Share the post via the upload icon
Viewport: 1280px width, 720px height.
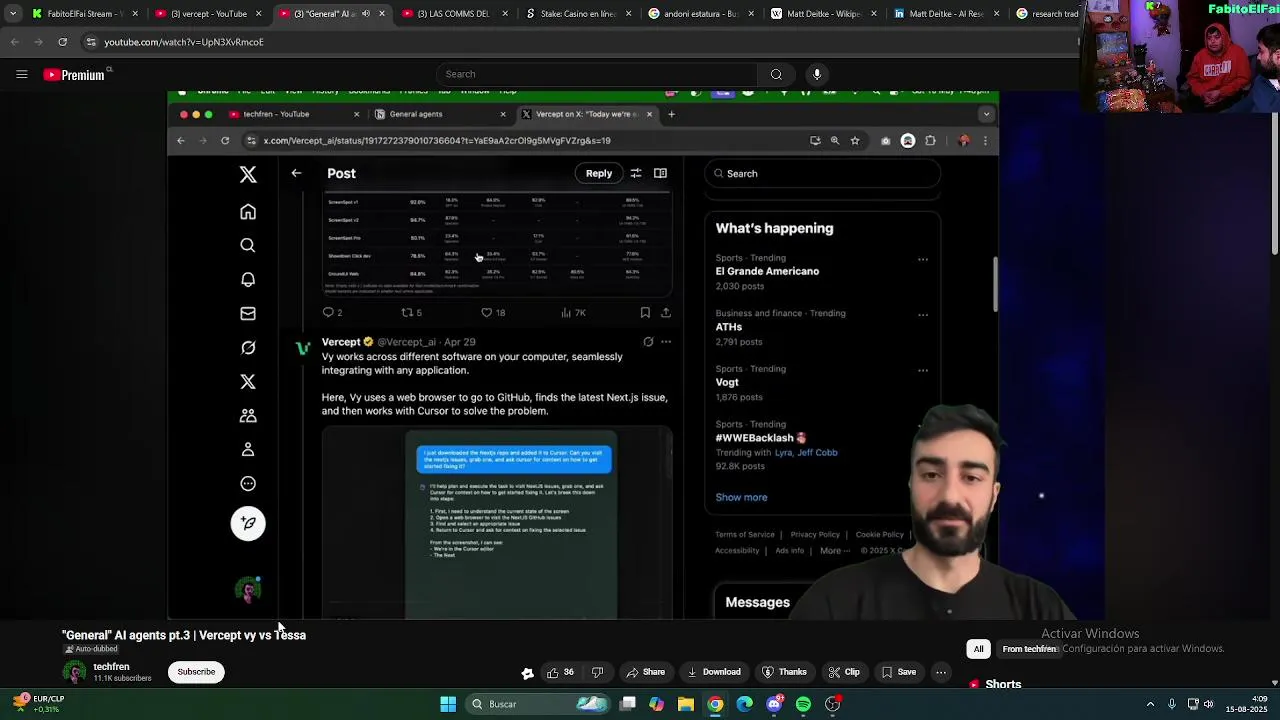point(666,313)
